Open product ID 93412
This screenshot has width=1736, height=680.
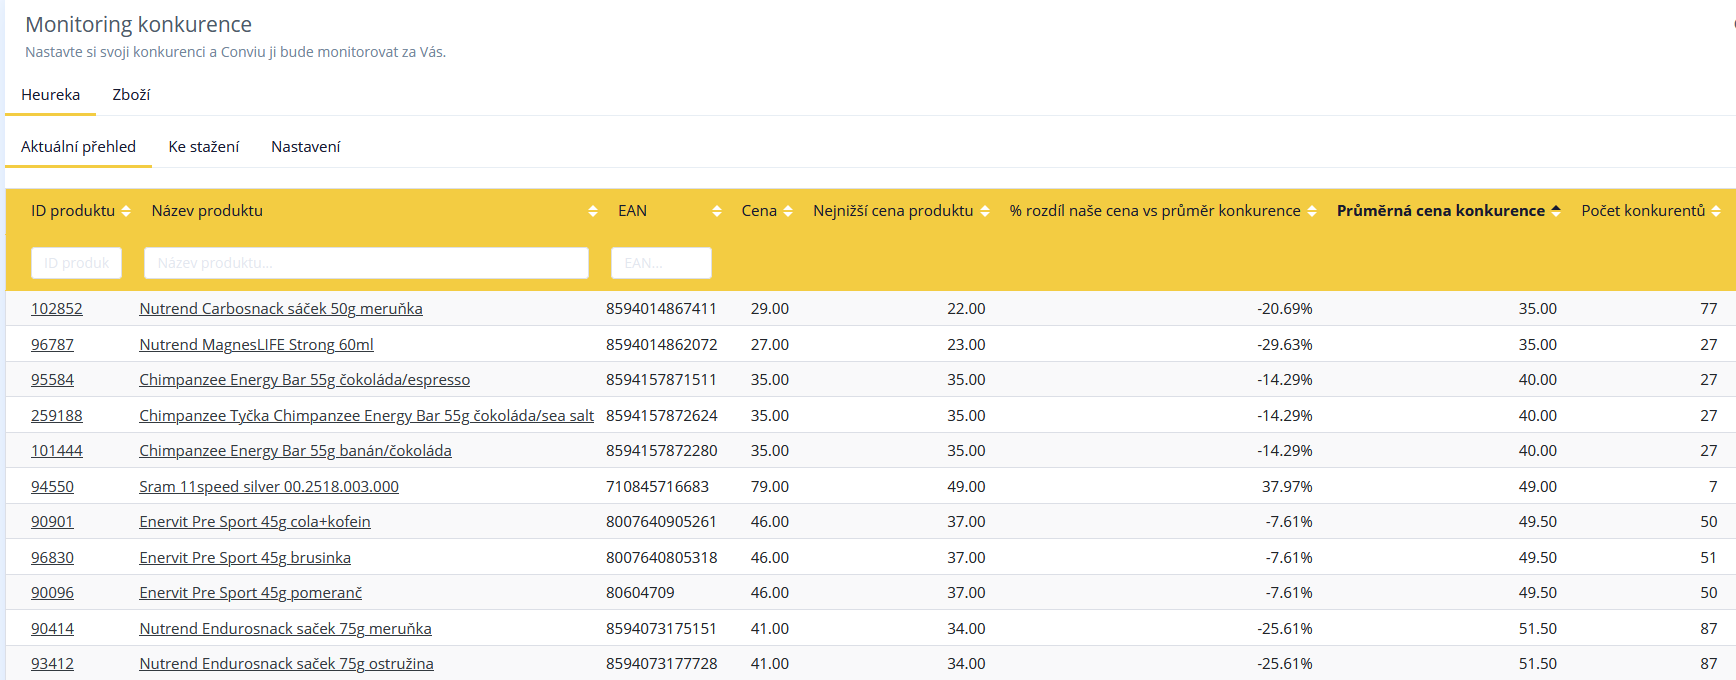coord(52,664)
